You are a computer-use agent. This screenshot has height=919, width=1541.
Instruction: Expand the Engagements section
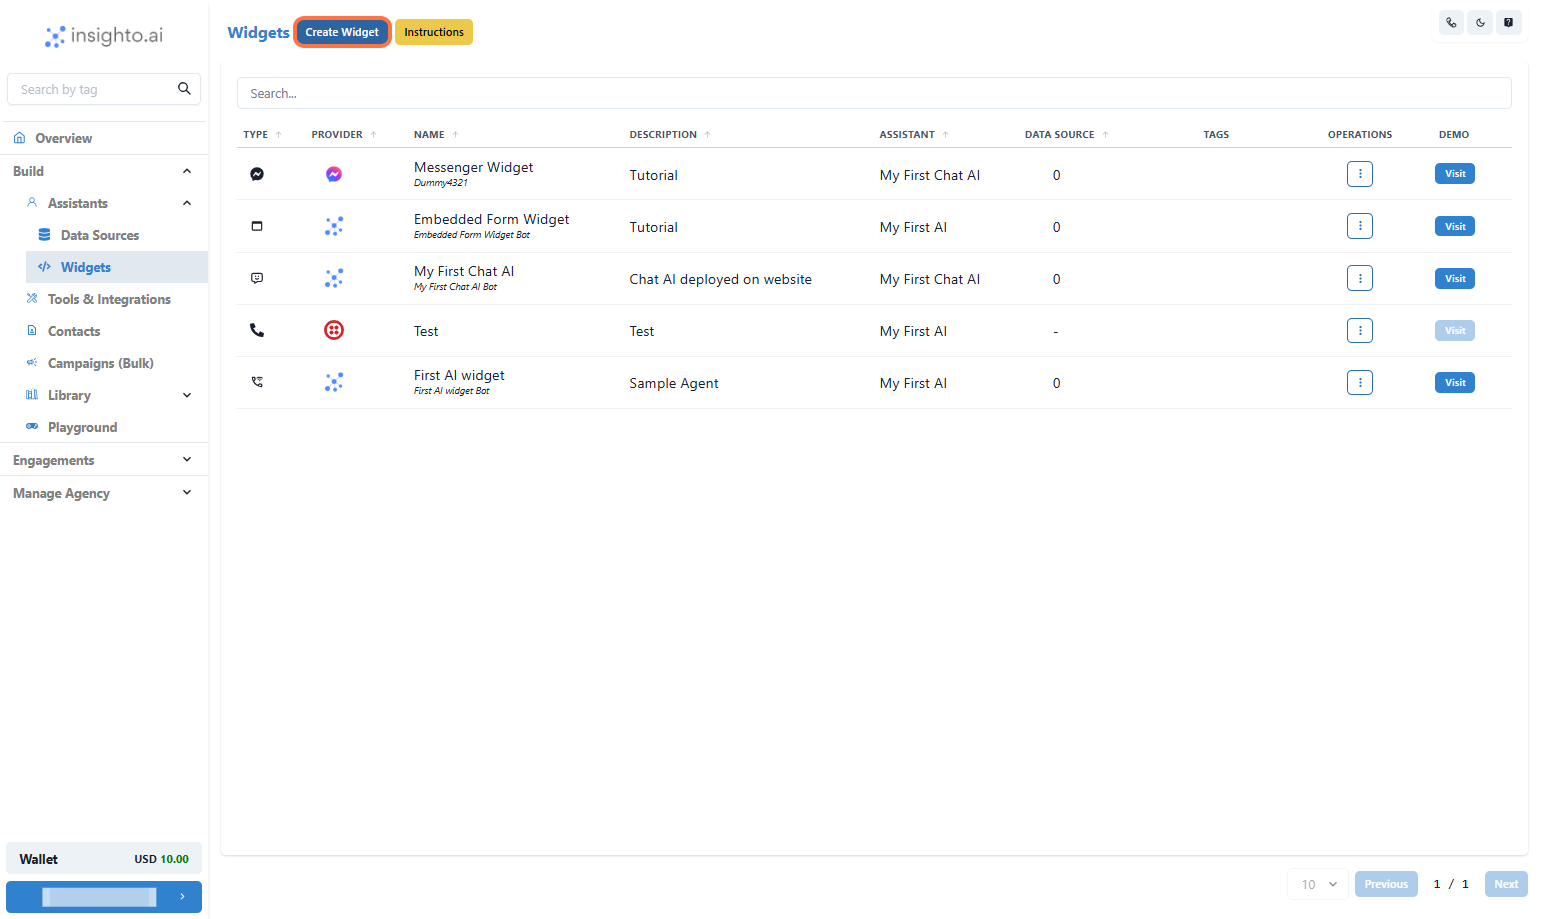click(186, 459)
